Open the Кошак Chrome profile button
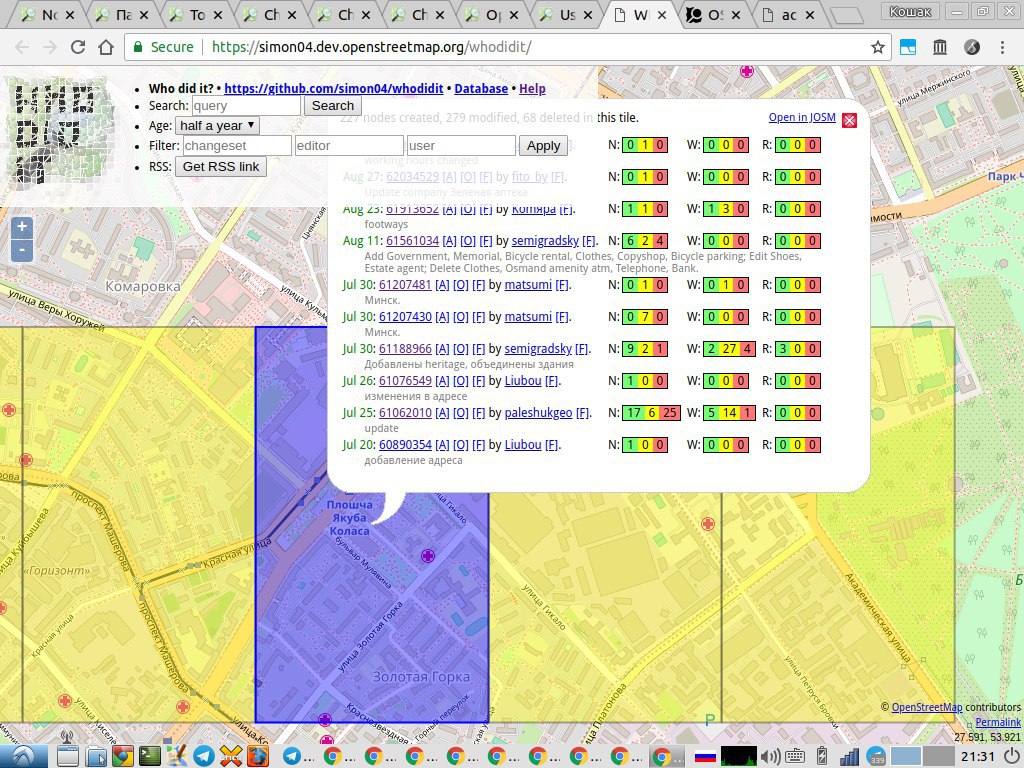This screenshot has height=768, width=1024. (910, 10)
